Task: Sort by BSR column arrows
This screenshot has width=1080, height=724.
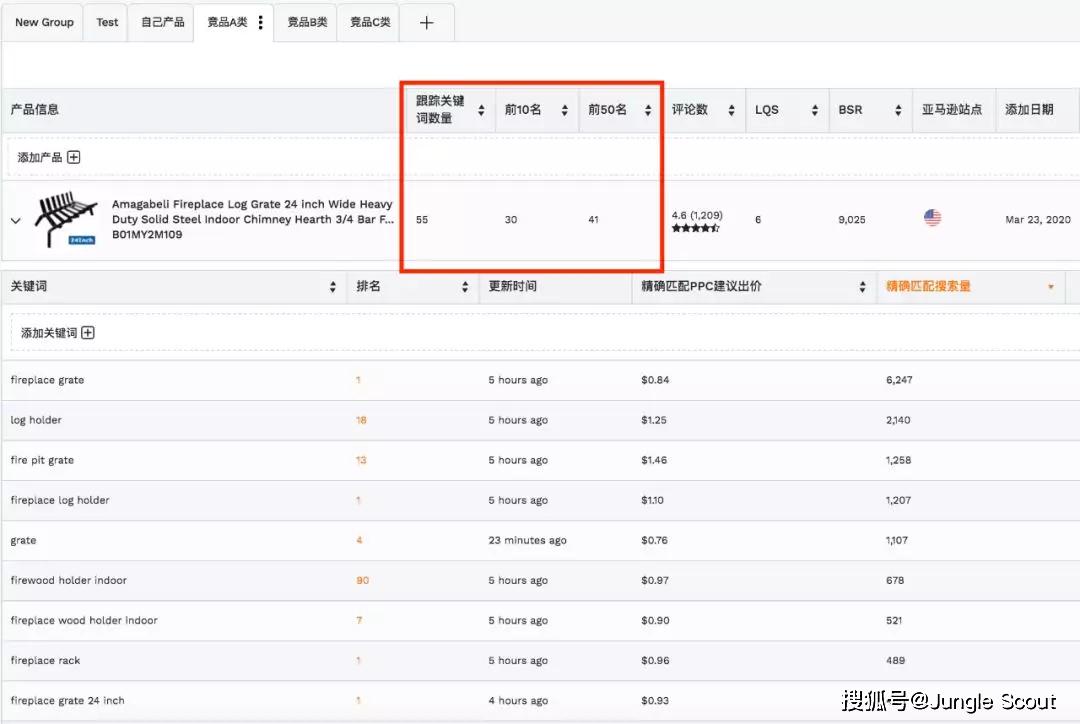Action: [x=897, y=110]
